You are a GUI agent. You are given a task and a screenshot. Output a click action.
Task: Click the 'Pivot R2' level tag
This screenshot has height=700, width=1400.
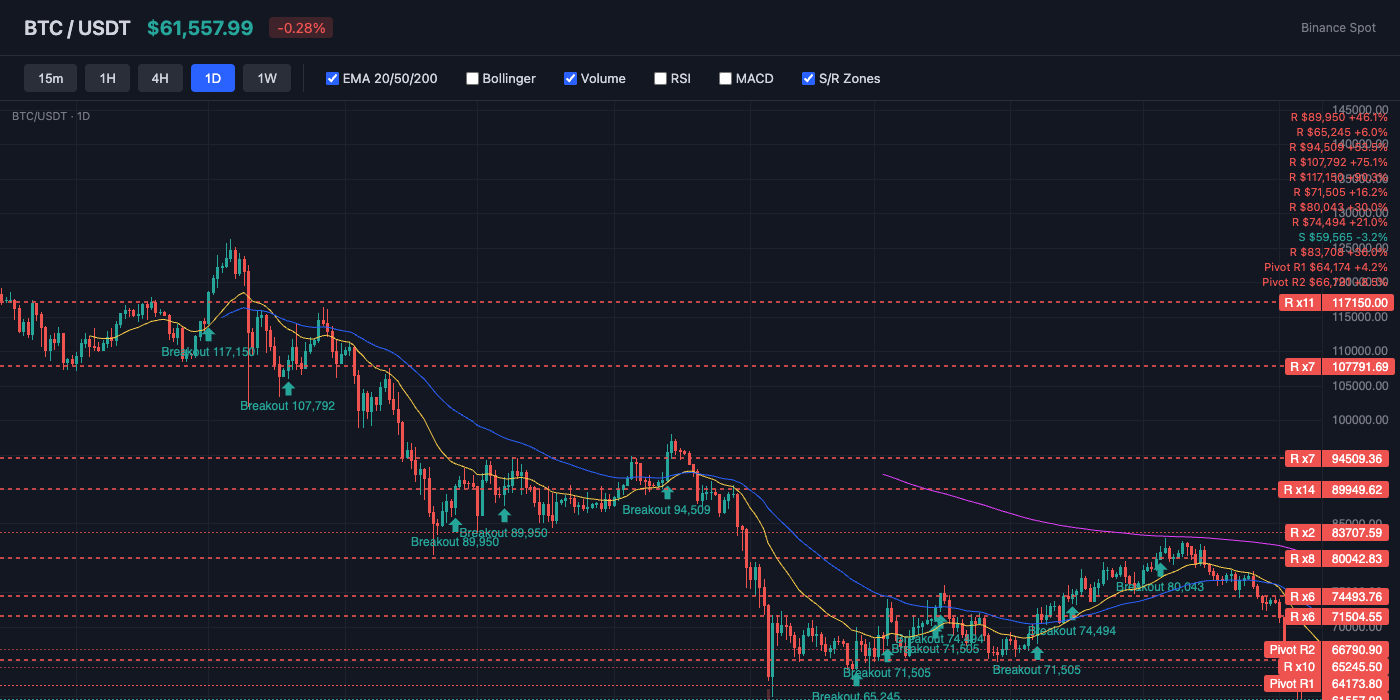click(x=1292, y=650)
